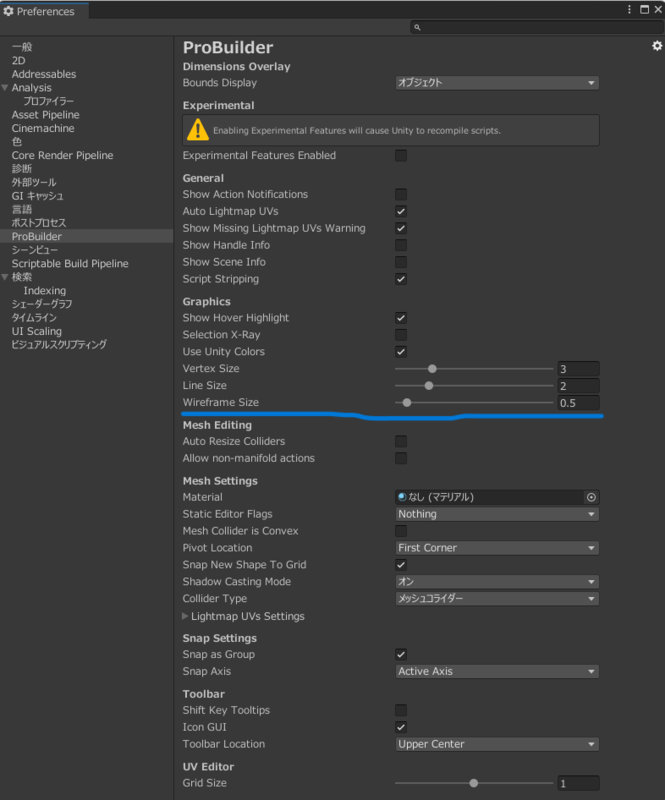Click the Vertex Size slider handle
The height and width of the screenshot is (800, 665).
(432, 369)
